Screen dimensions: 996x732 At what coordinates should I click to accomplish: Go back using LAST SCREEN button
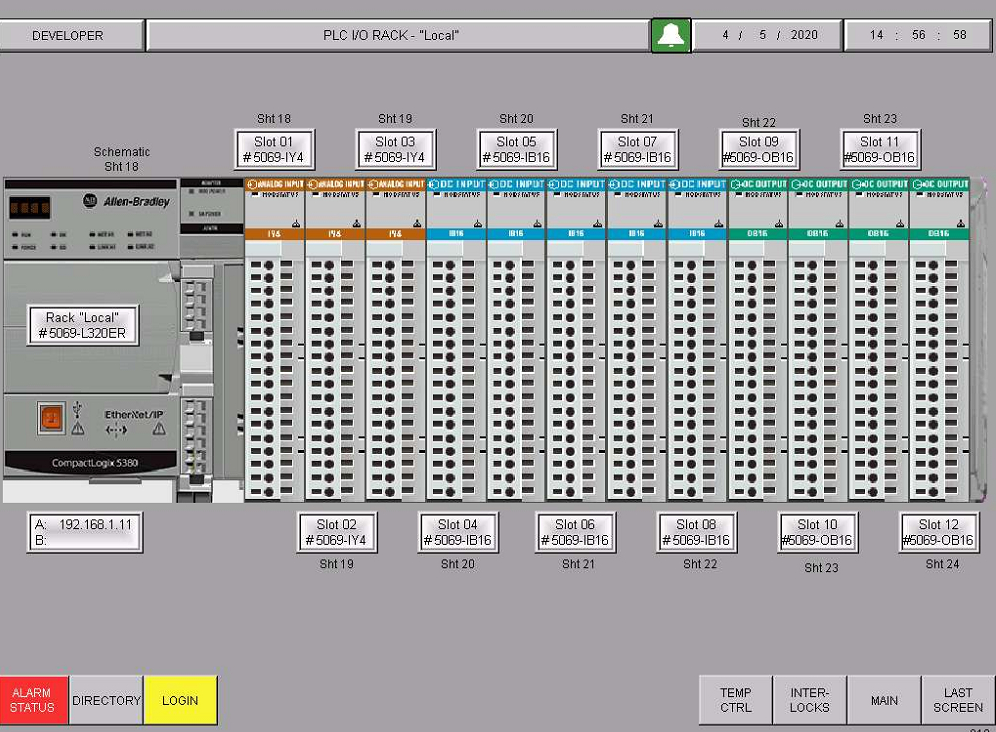click(x=958, y=700)
